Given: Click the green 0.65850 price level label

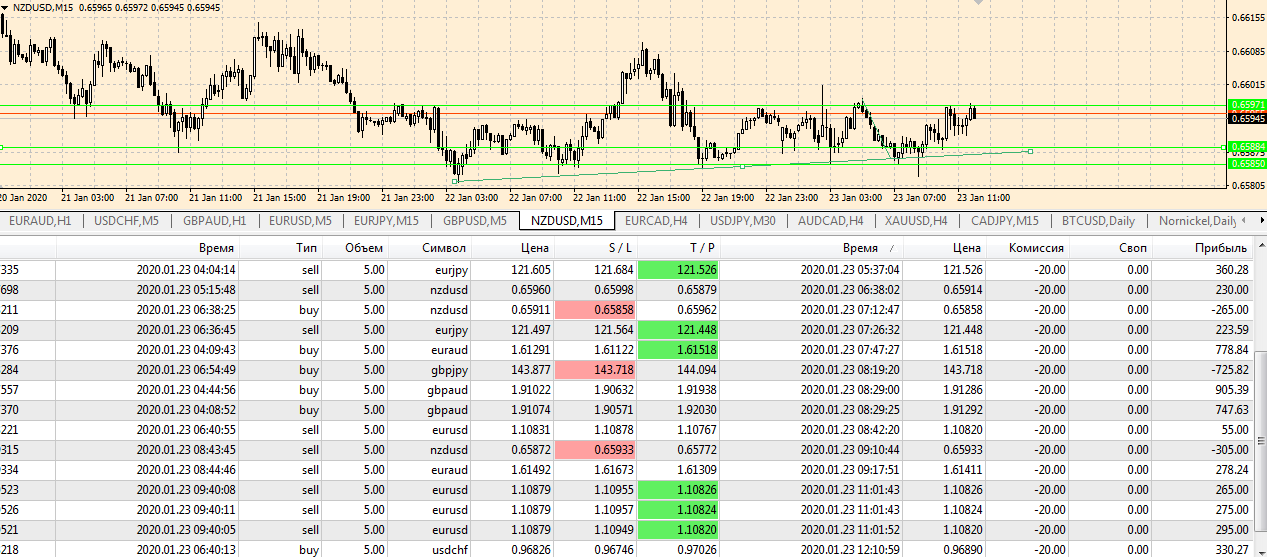Looking at the screenshot, I should (1246, 163).
